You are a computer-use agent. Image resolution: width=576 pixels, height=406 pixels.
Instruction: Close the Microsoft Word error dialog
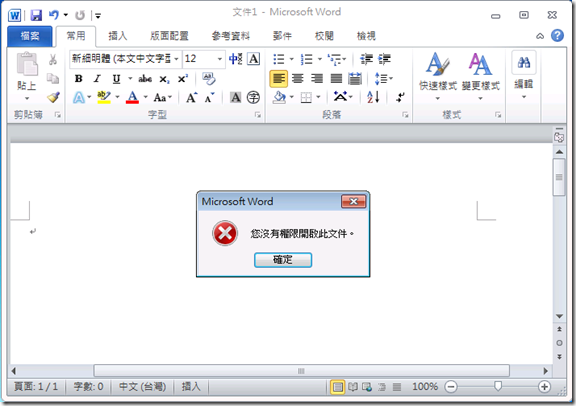(353, 201)
